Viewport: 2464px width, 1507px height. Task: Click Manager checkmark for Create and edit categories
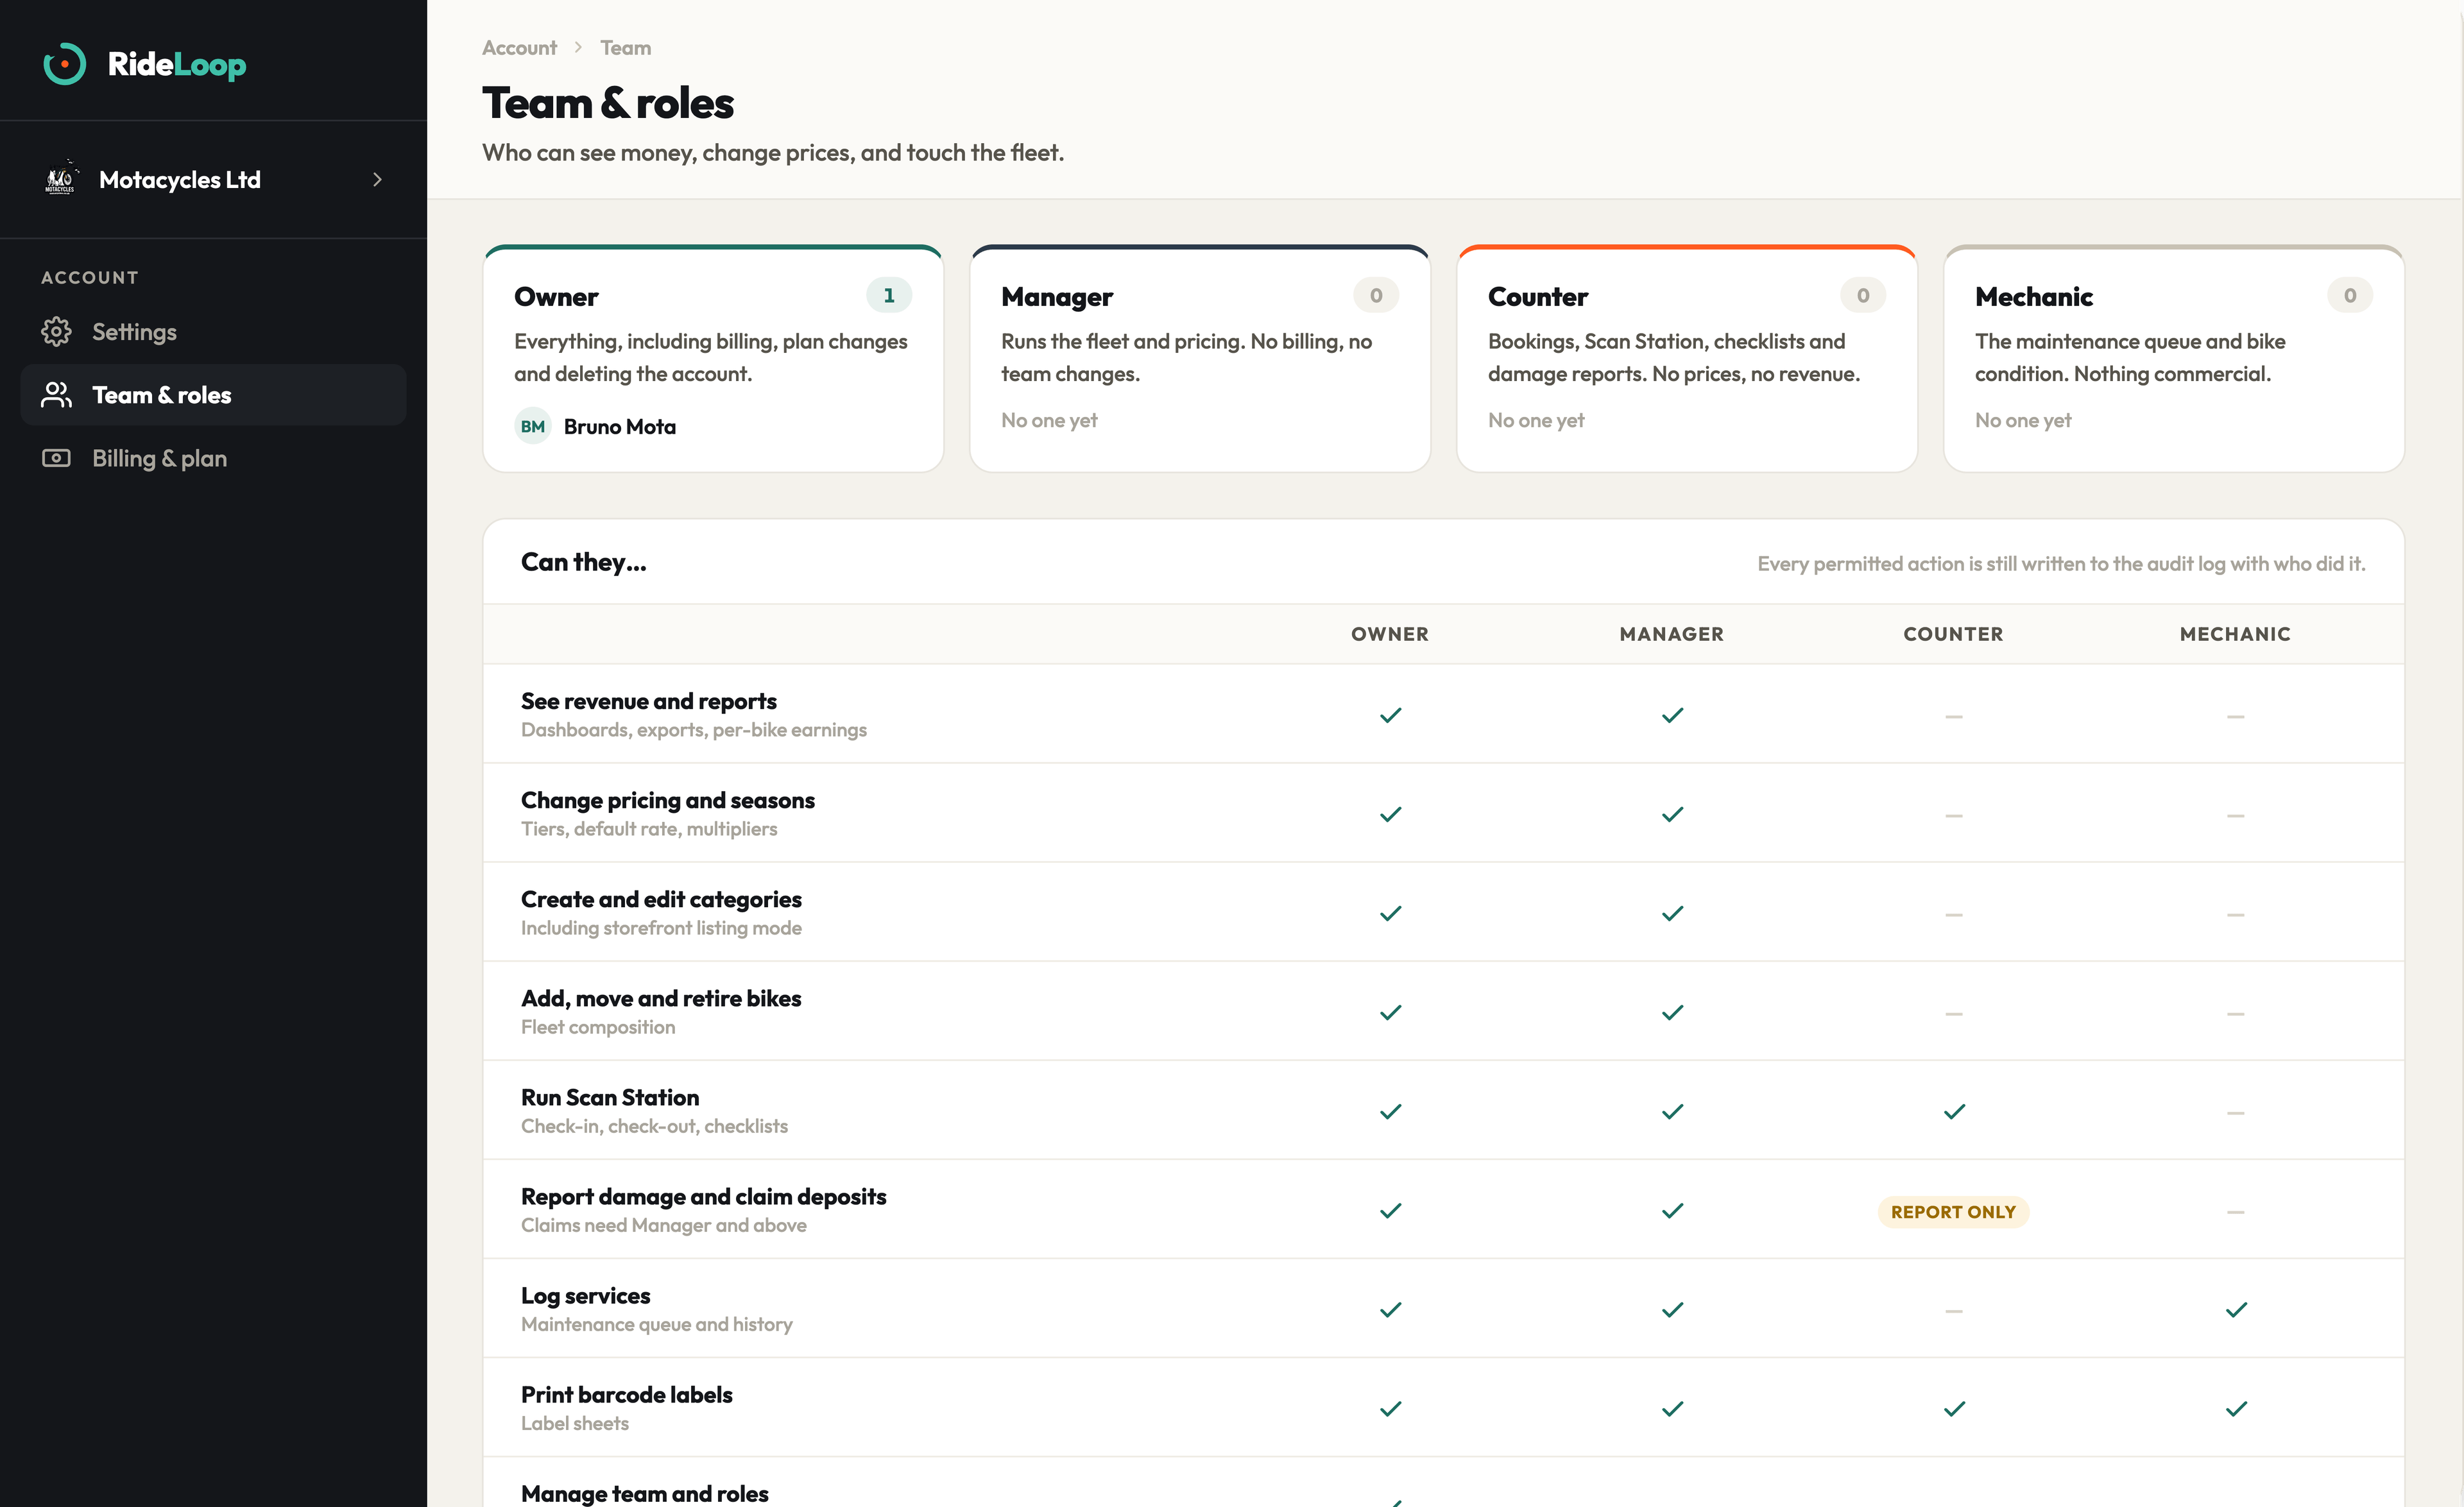click(1673, 913)
